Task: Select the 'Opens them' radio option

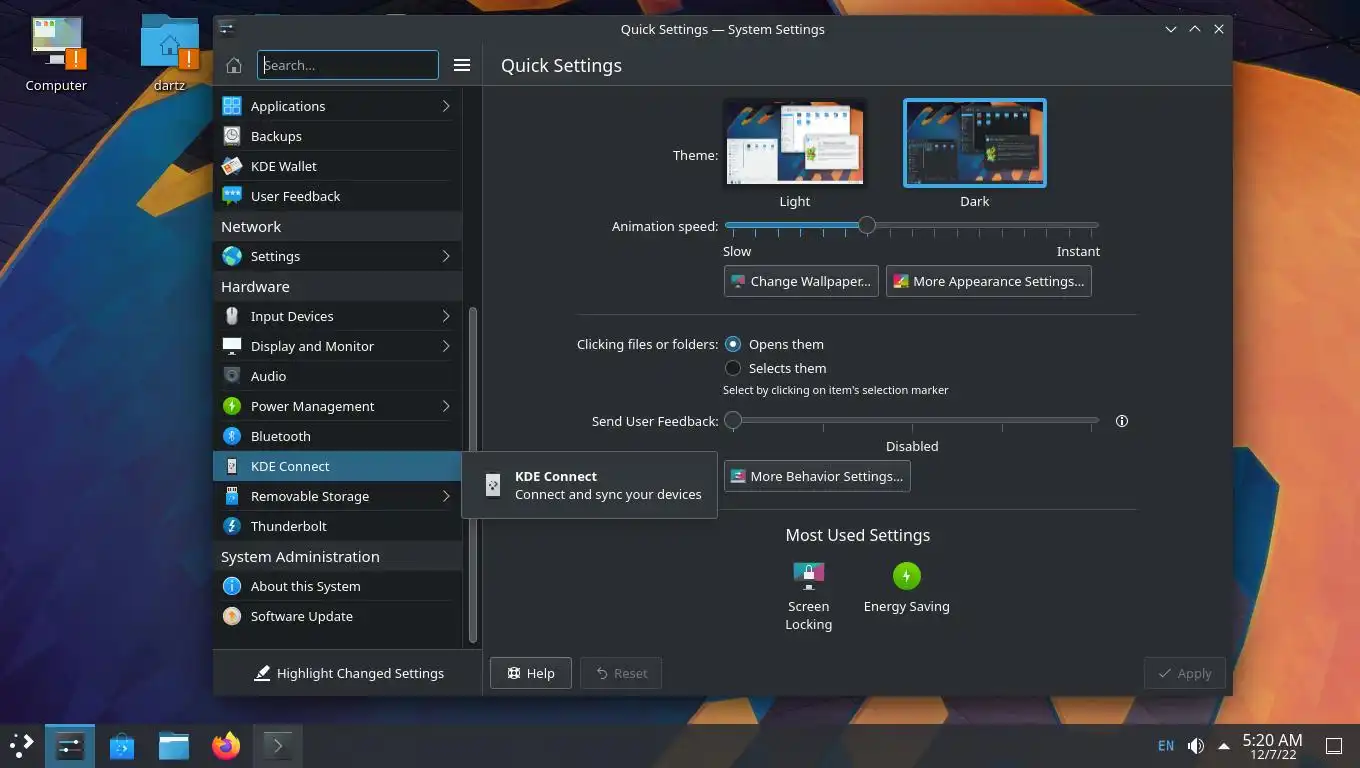Action: [733, 344]
